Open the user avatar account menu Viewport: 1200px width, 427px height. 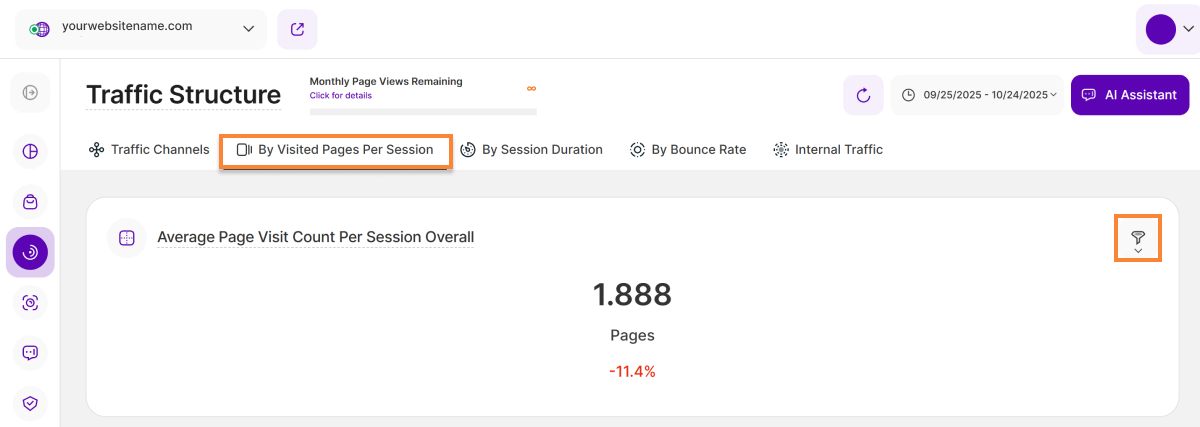click(x=1167, y=29)
